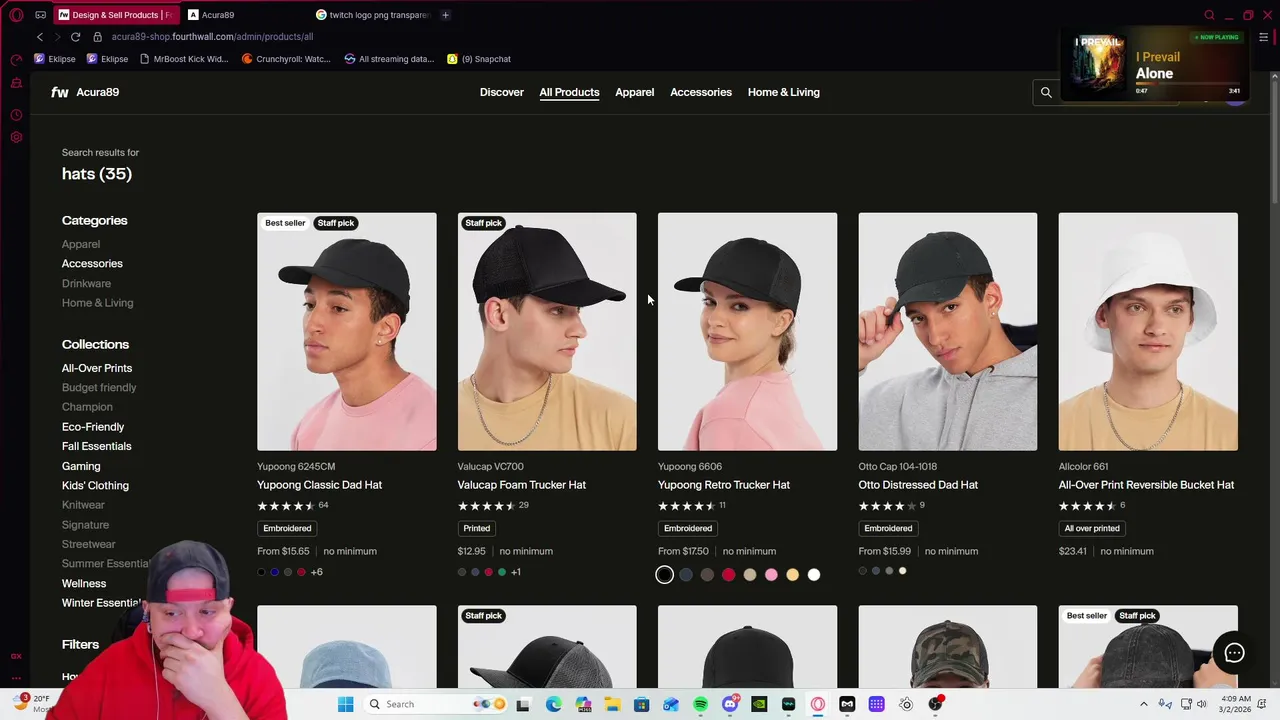
Task: Open Microsoft Edge from the taskbar
Action: pyautogui.click(x=553, y=704)
